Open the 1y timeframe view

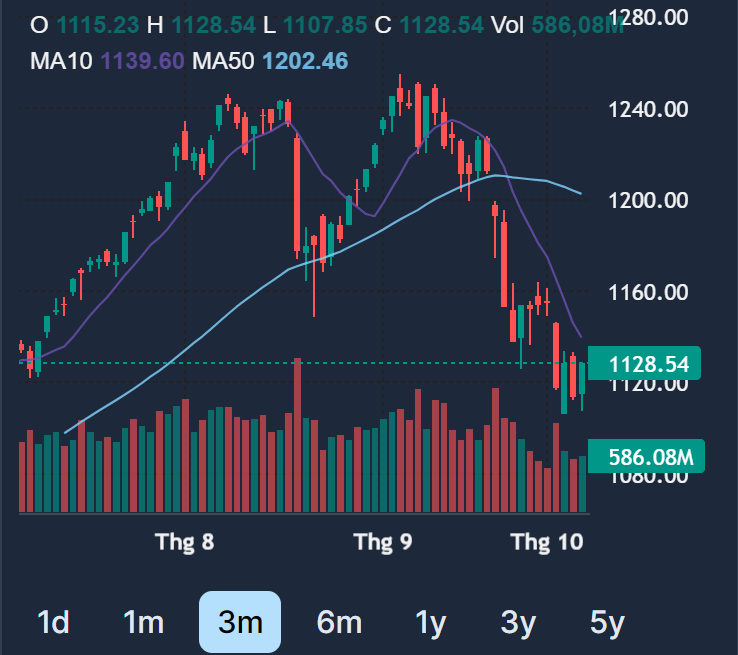point(430,622)
